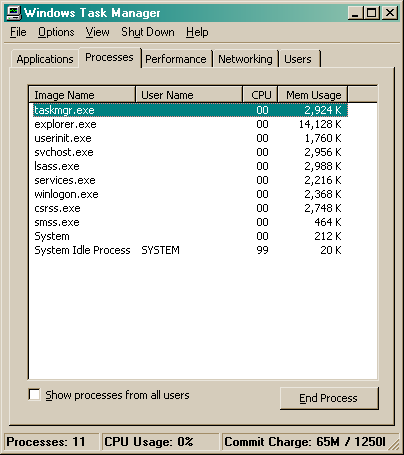Click the 464 K memory value
This screenshot has height=455, width=404.
pos(328,222)
